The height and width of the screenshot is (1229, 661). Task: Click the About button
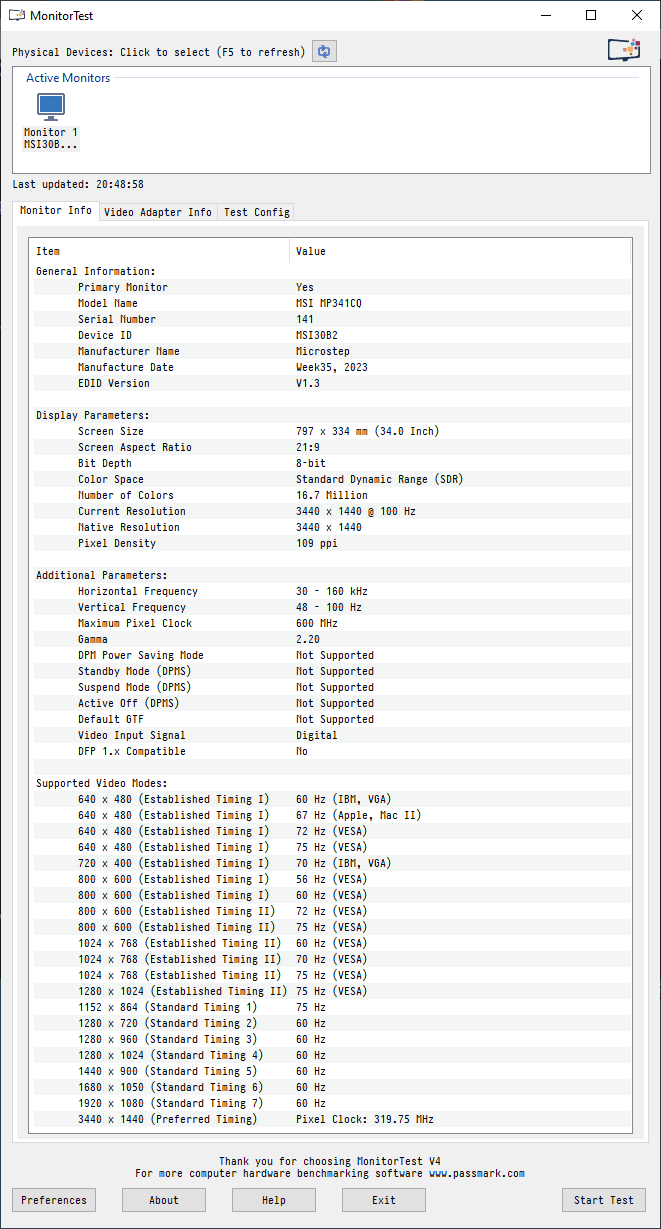coord(164,1200)
